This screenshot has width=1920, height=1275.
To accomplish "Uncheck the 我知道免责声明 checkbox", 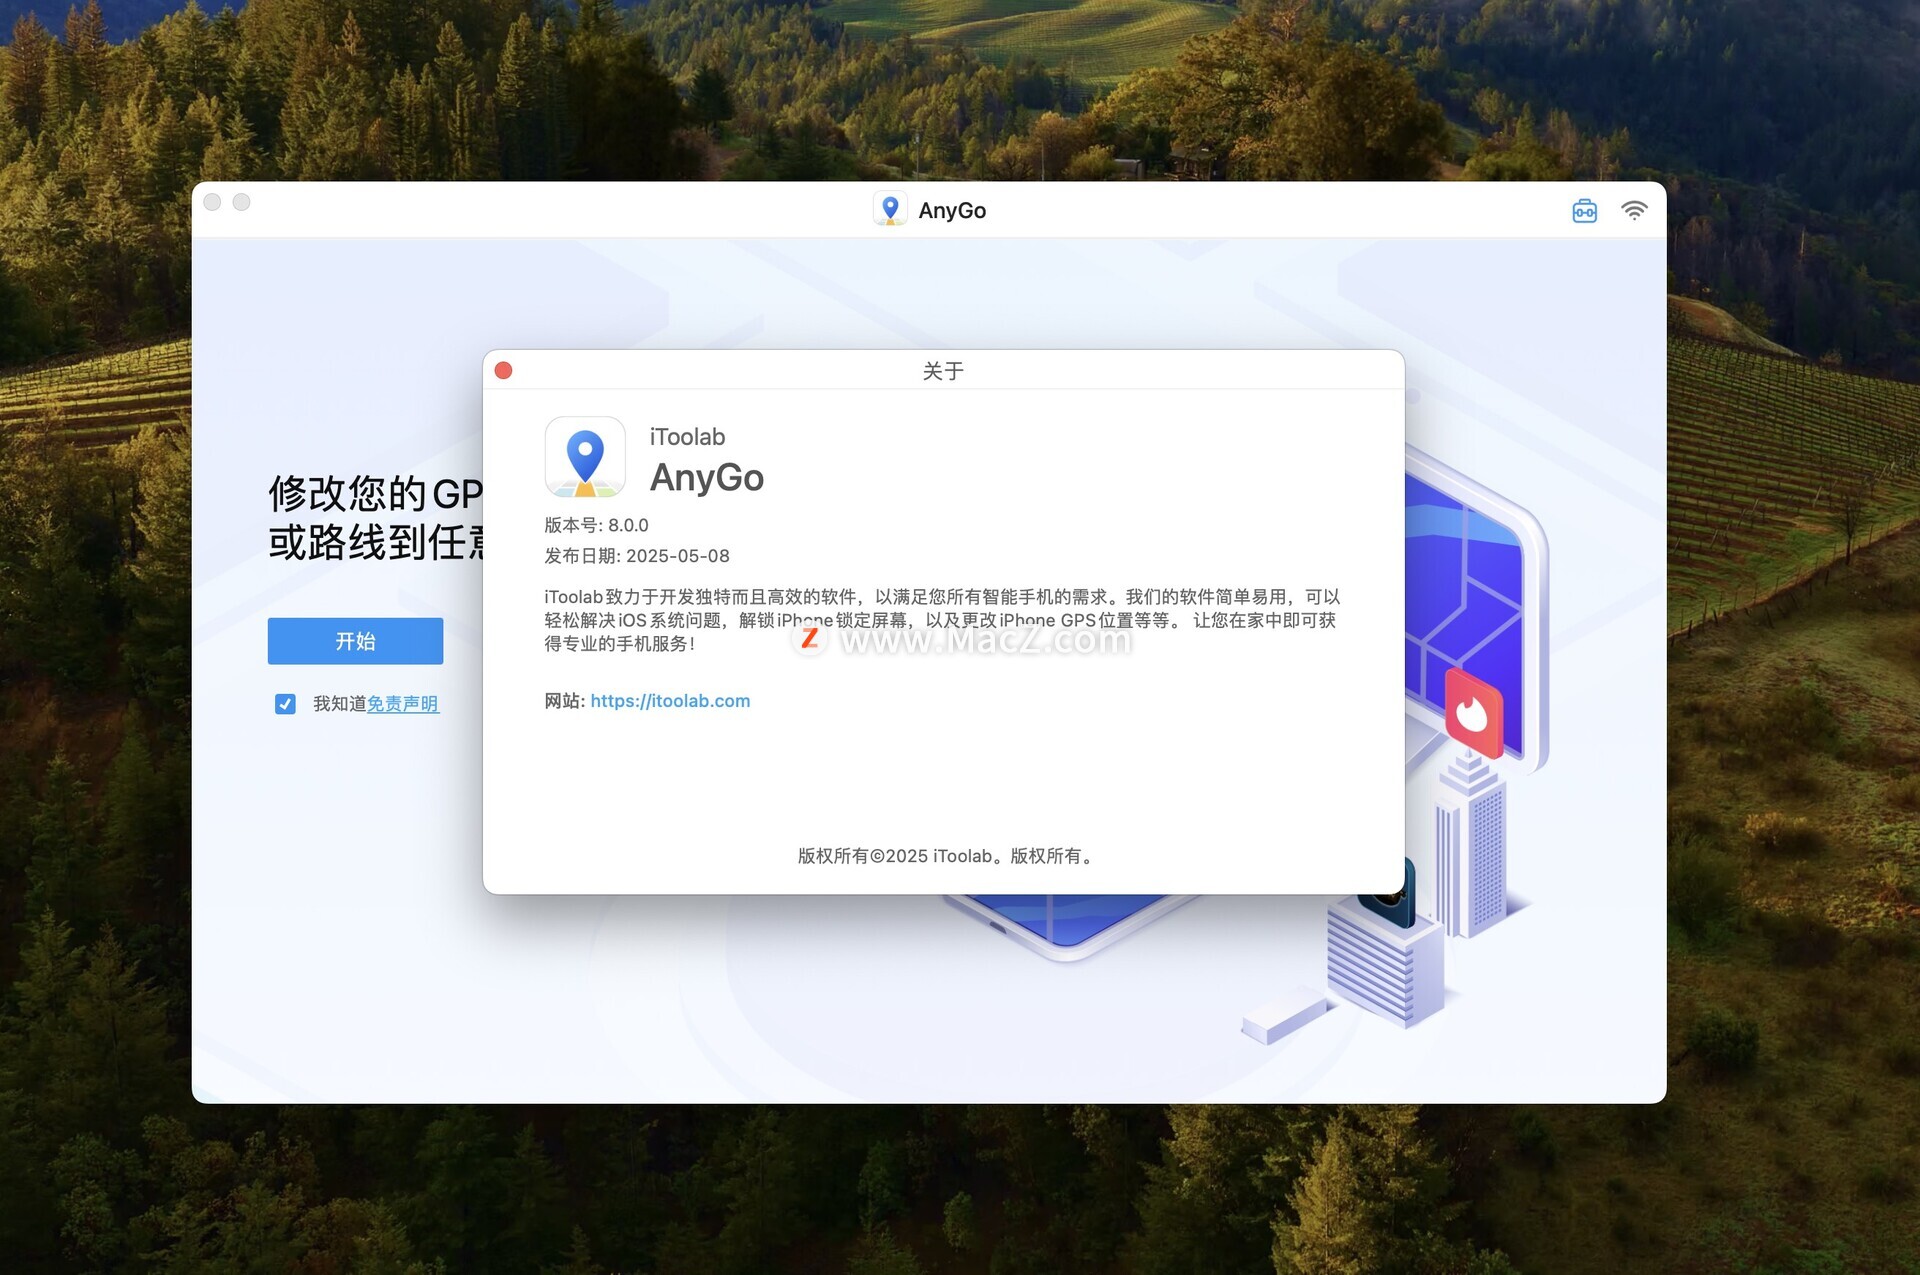I will 285,704.
